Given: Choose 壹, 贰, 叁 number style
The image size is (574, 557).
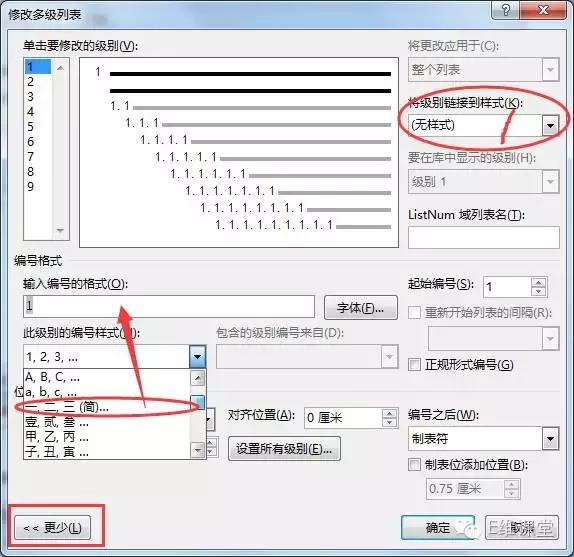Looking at the screenshot, I should (x=107, y=422).
